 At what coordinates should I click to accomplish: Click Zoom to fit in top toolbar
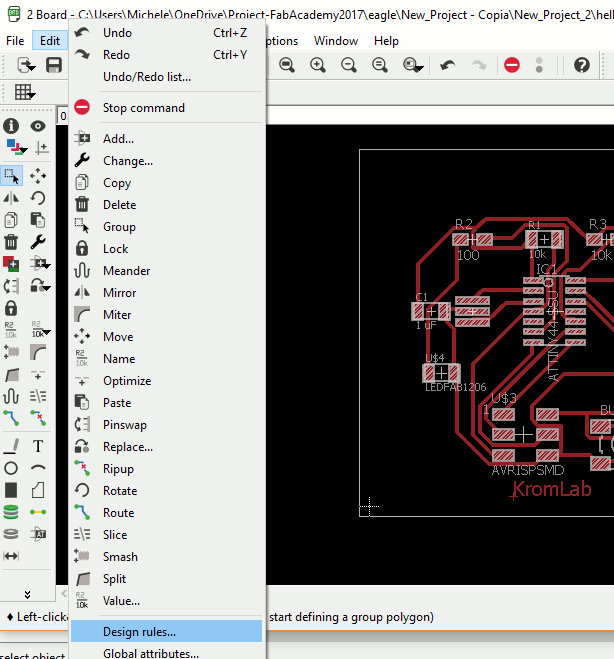(x=287, y=65)
